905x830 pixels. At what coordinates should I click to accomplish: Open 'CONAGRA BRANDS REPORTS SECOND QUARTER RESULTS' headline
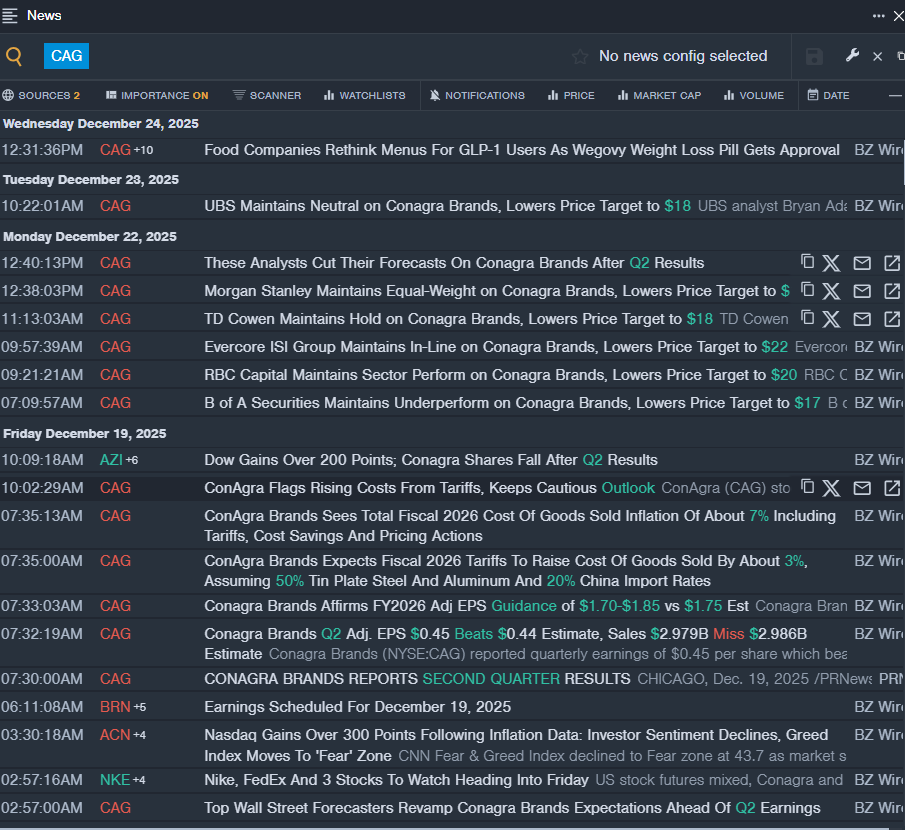coord(417,679)
